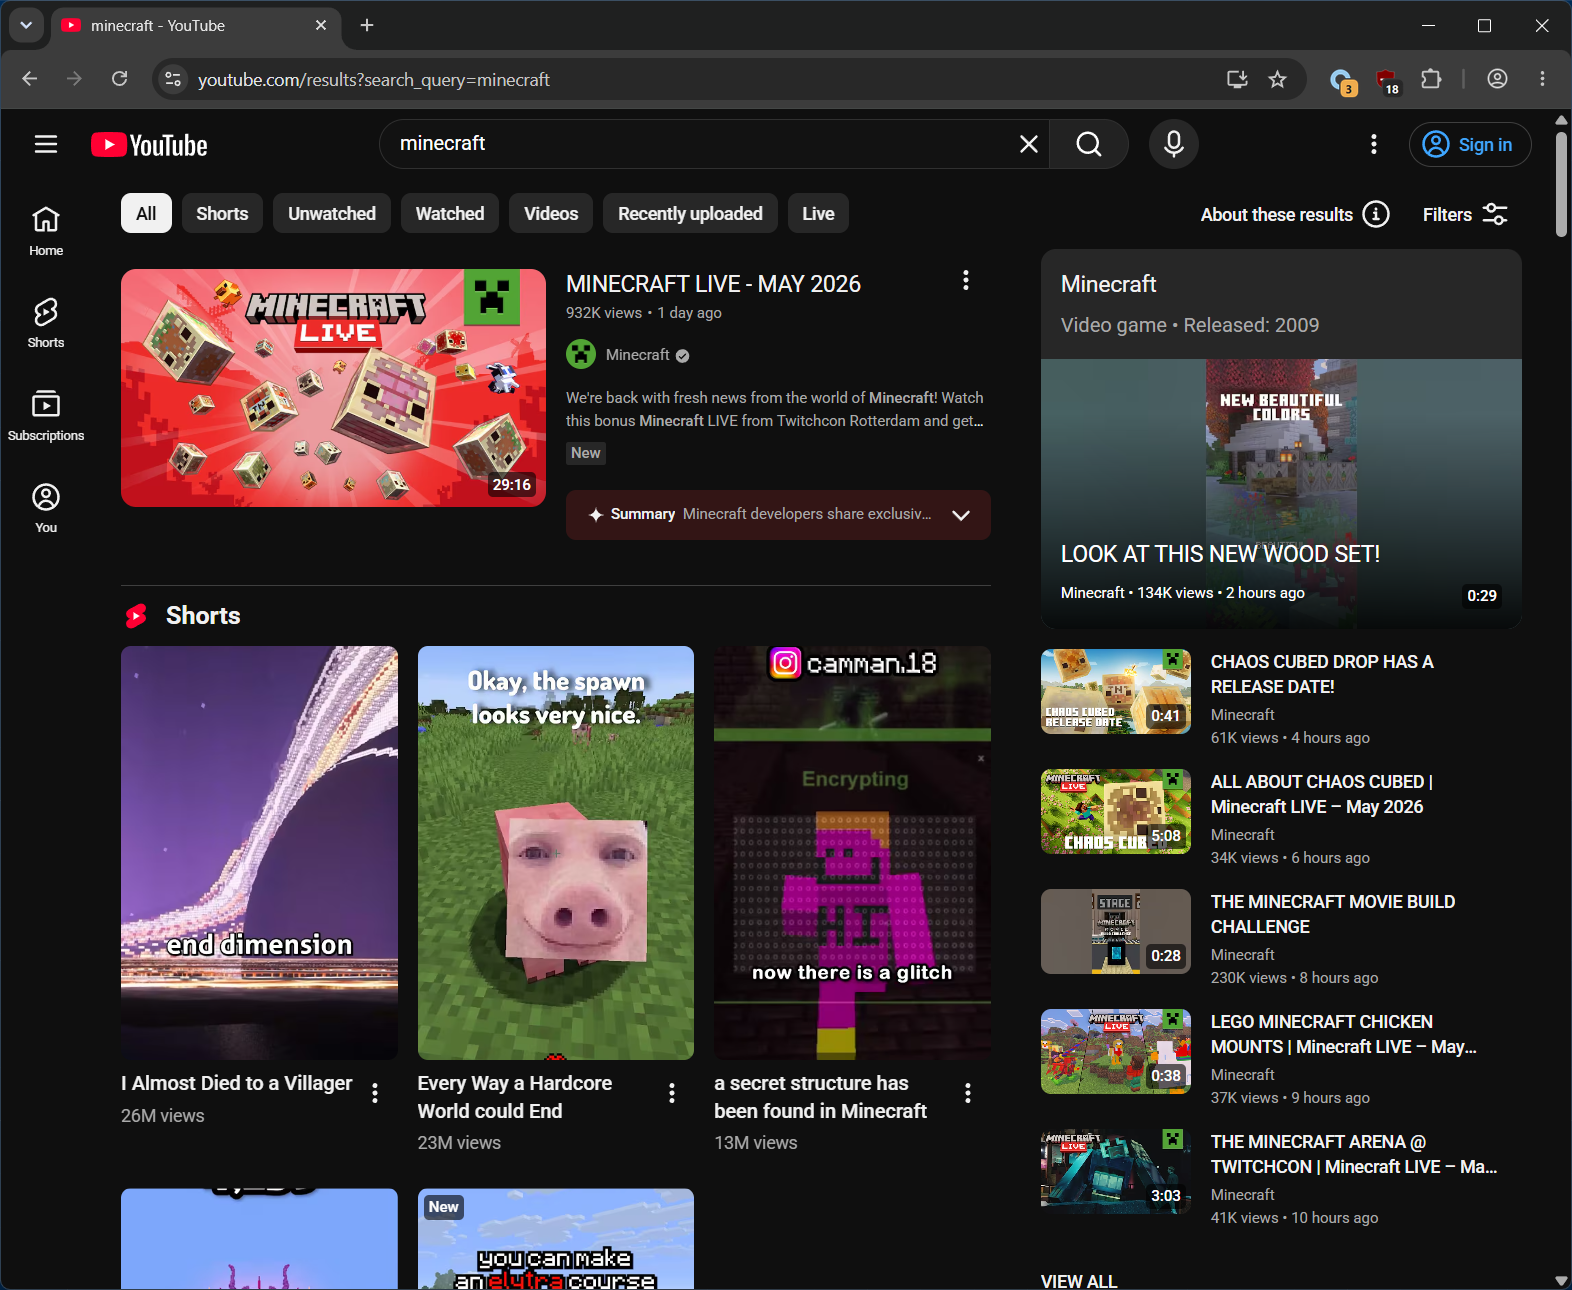Start voice search with the microphone icon
Viewport: 1572px width, 1290px height.
click(1174, 144)
